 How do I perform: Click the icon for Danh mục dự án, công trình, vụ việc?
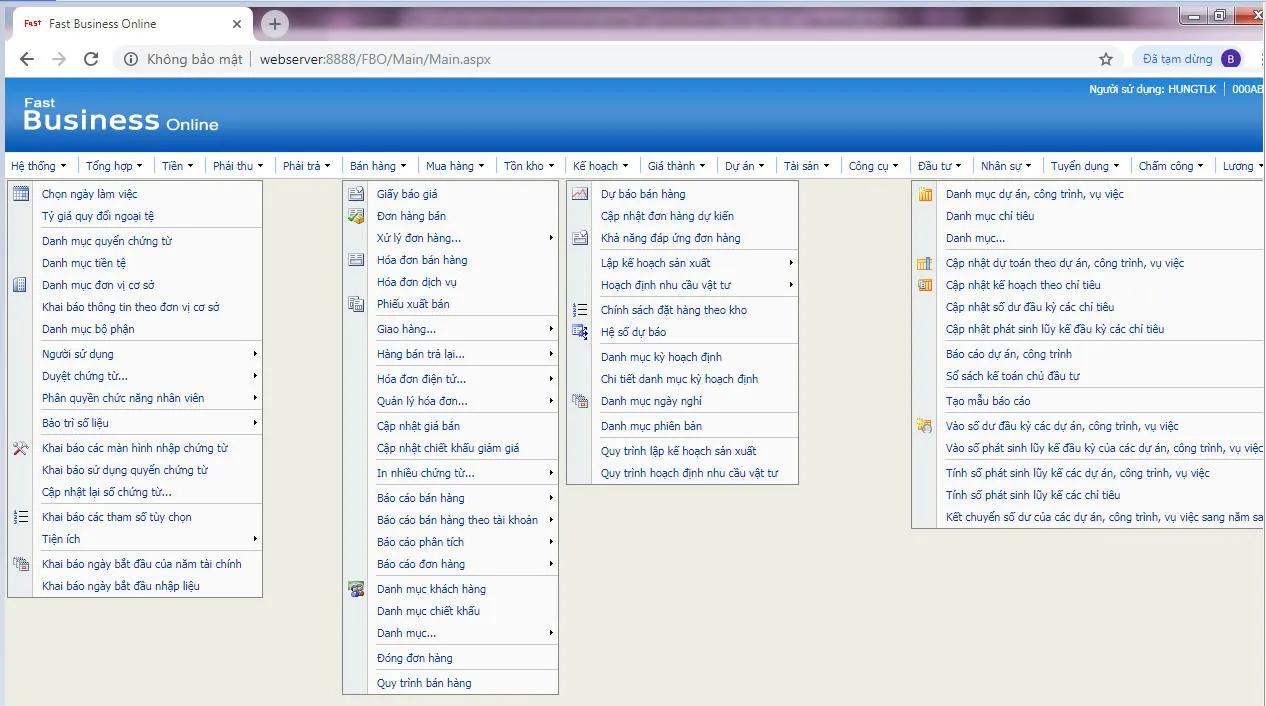[925, 194]
